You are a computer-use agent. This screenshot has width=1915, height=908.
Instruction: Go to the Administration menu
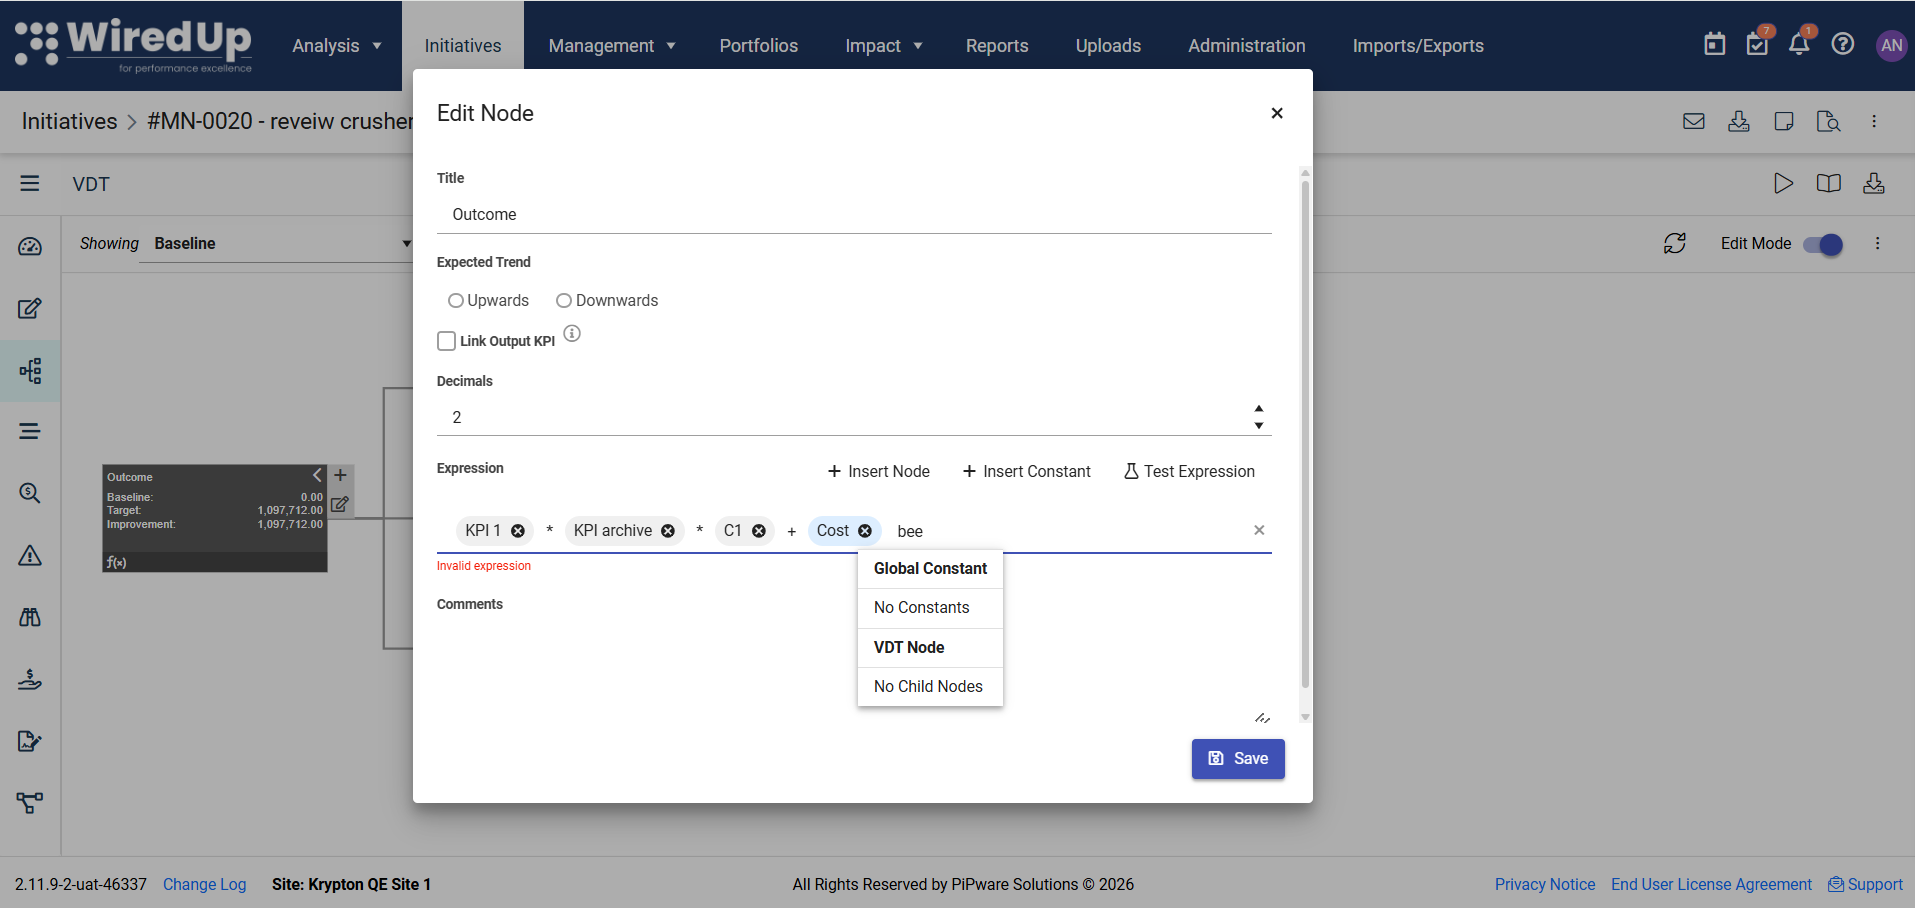click(x=1247, y=46)
